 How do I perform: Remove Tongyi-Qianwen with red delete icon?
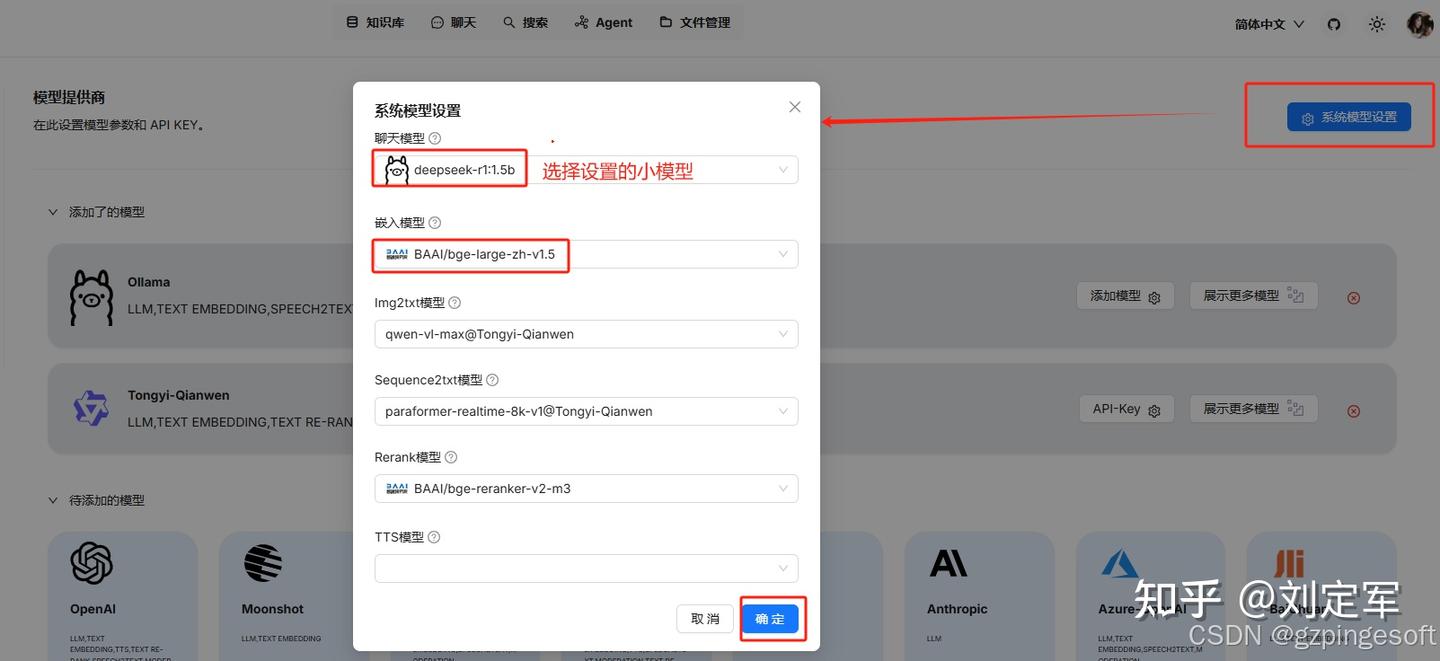tap(1353, 411)
